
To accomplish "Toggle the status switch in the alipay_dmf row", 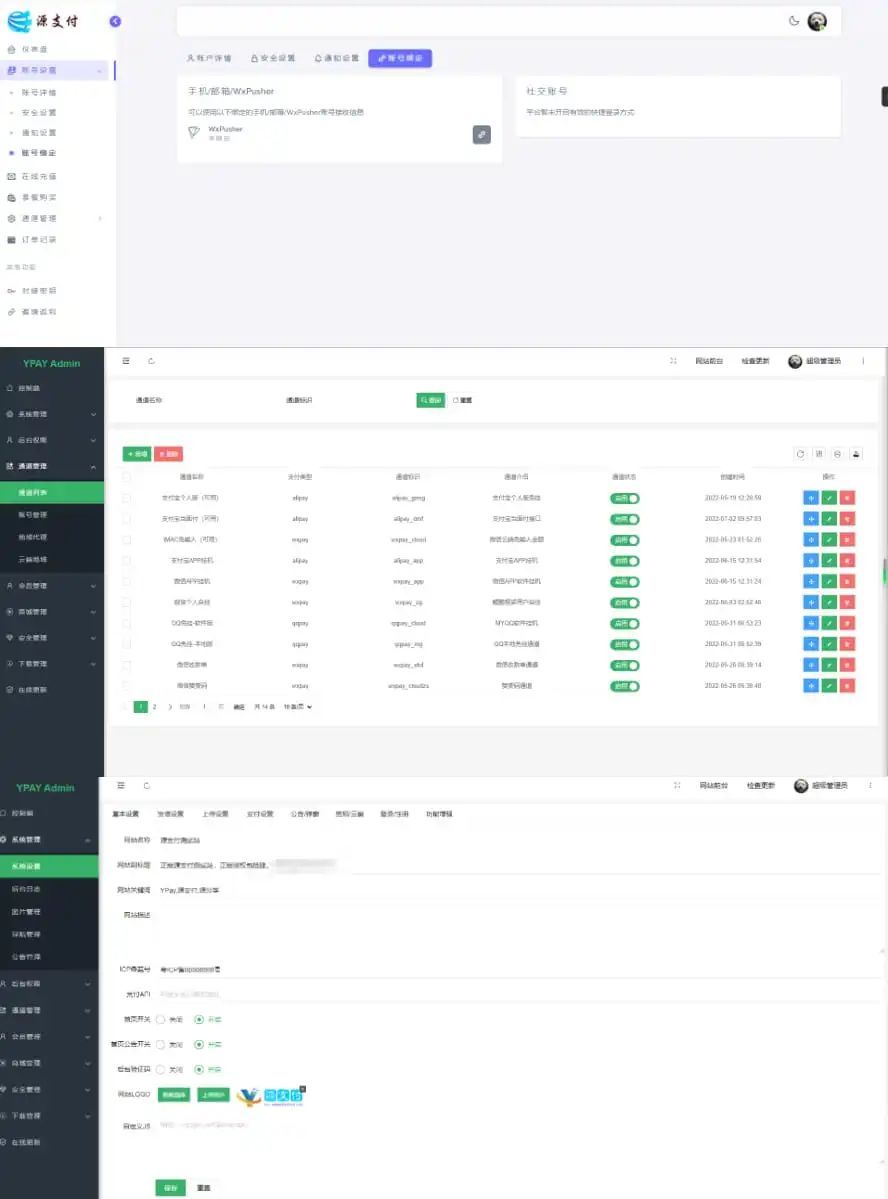I will tap(625, 519).
